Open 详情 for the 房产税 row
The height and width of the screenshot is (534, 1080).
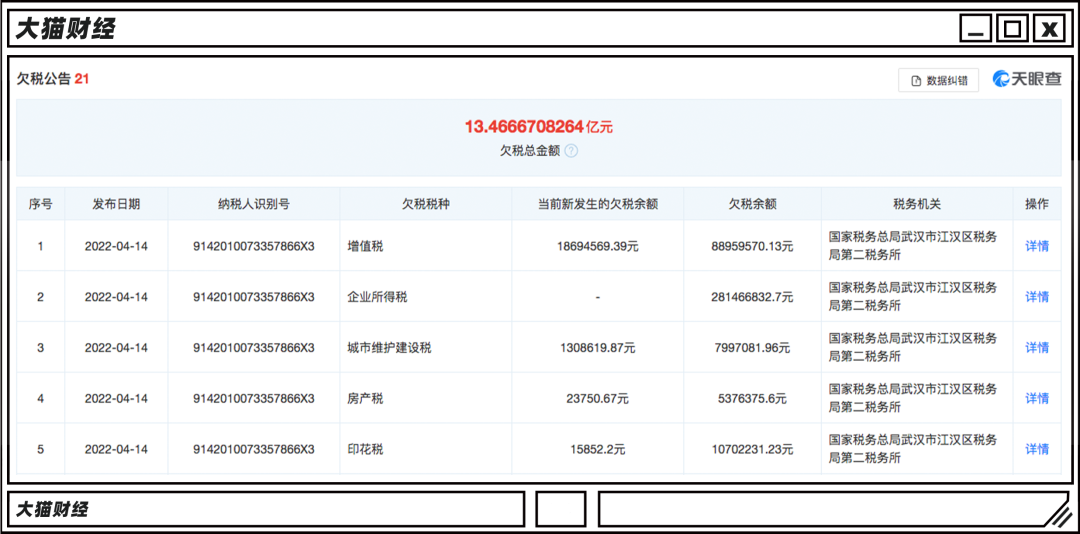tap(1037, 398)
